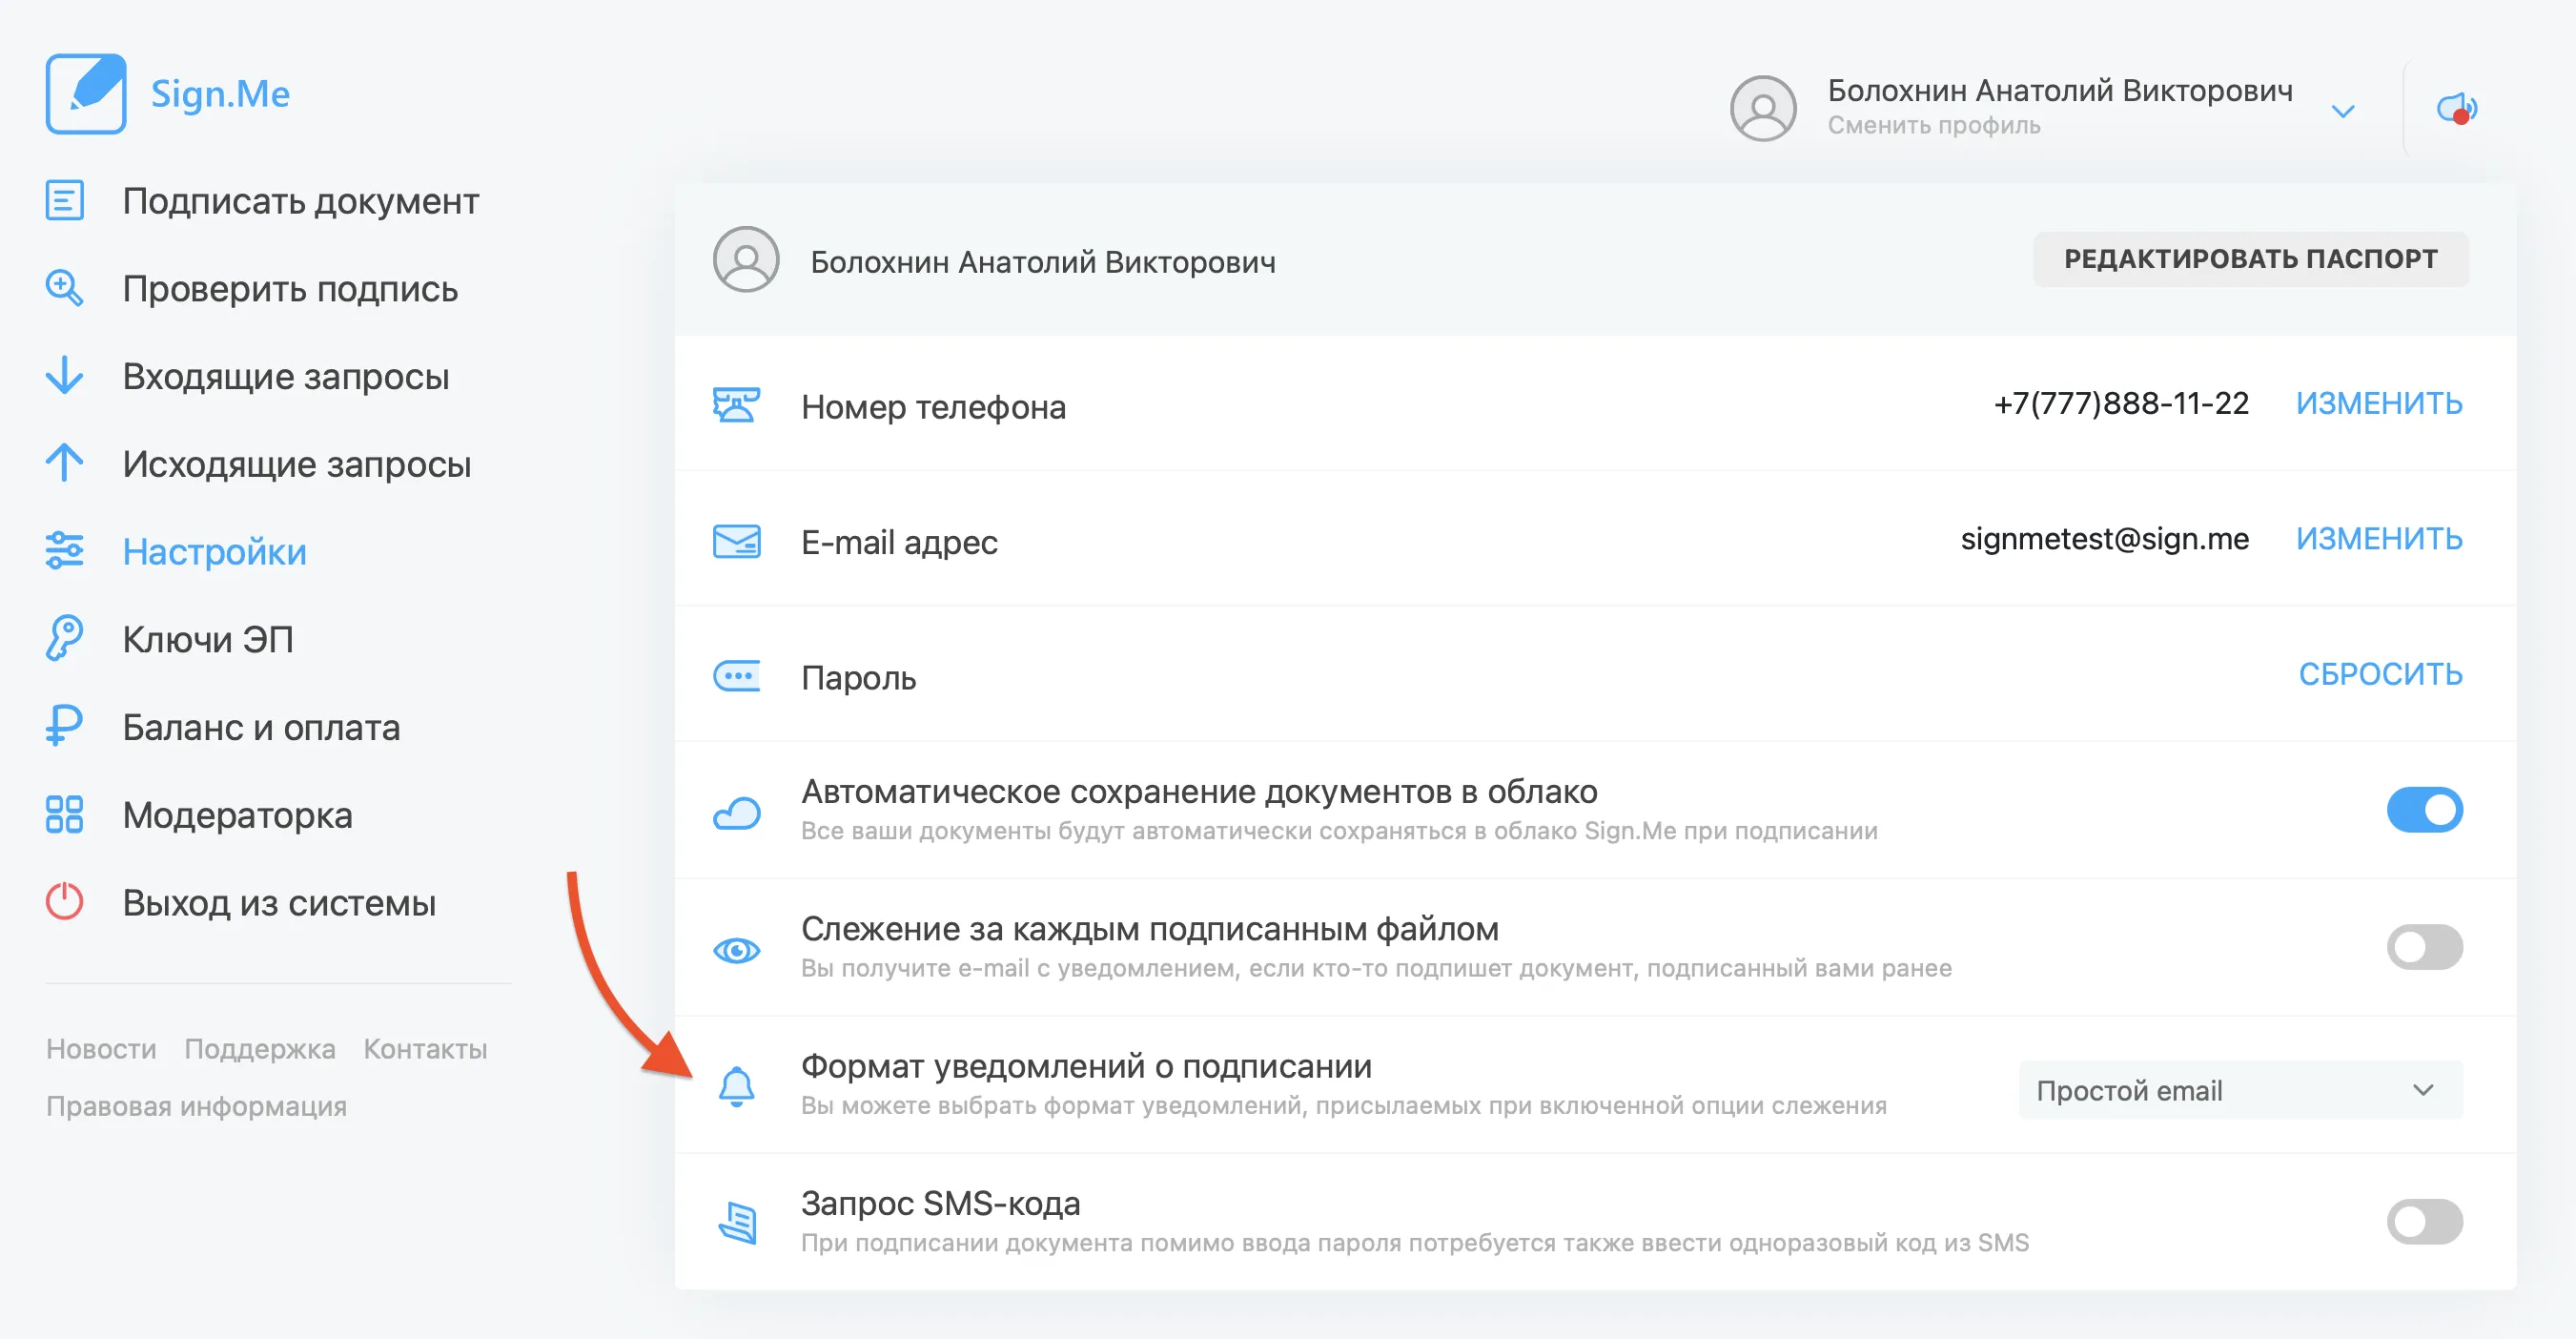Click the bell icon for notification format
The width and height of the screenshot is (2576, 1339).
pyautogui.click(x=737, y=1086)
